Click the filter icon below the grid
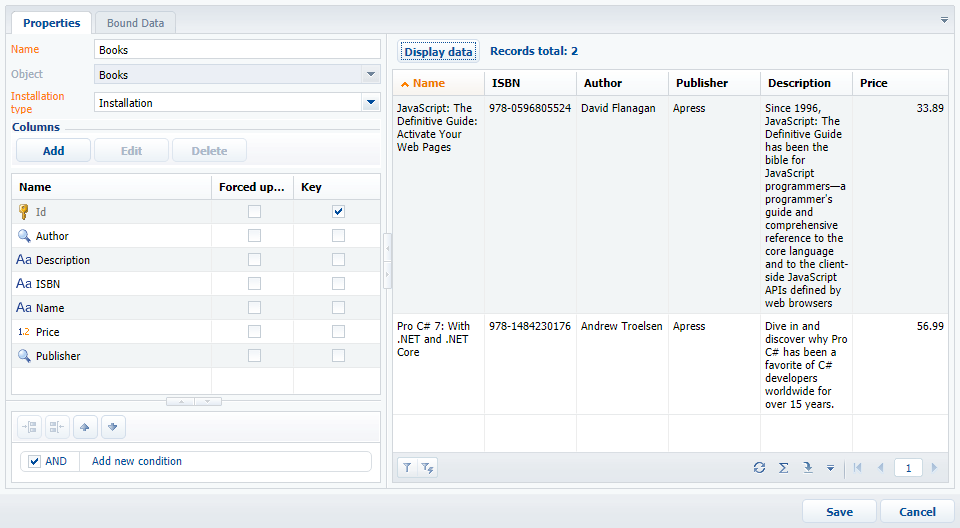The width and height of the screenshot is (960, 528). (x=407, y=467)
